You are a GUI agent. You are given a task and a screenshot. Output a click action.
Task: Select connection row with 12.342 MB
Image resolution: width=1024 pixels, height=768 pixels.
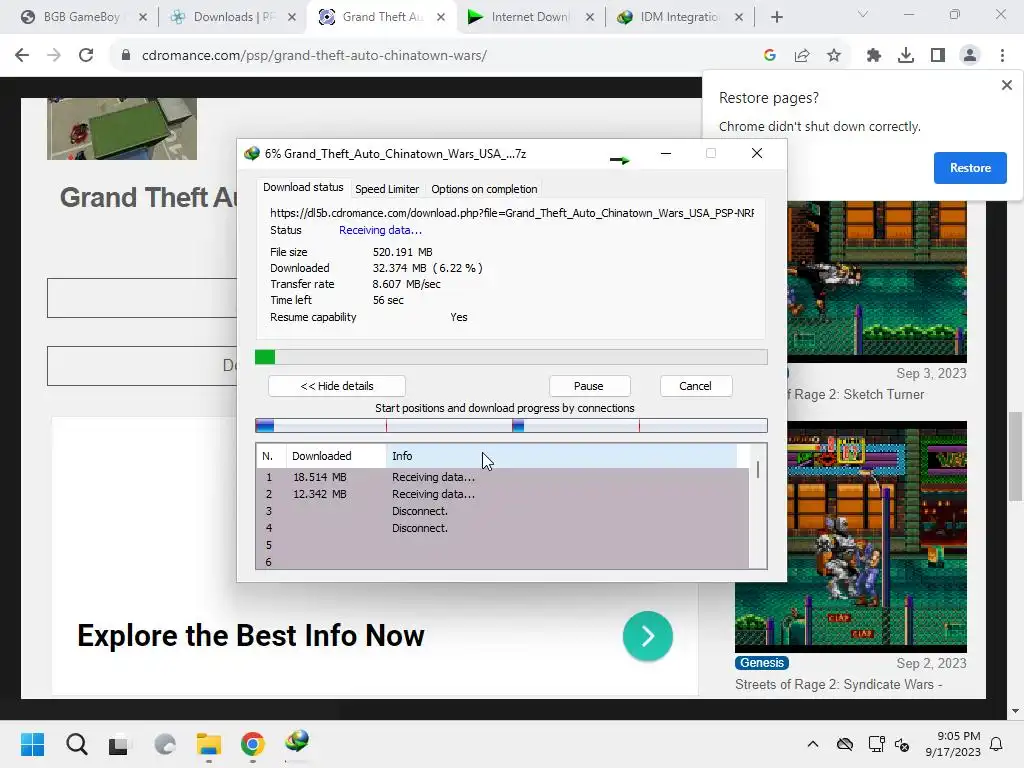(x=502, y=494)
